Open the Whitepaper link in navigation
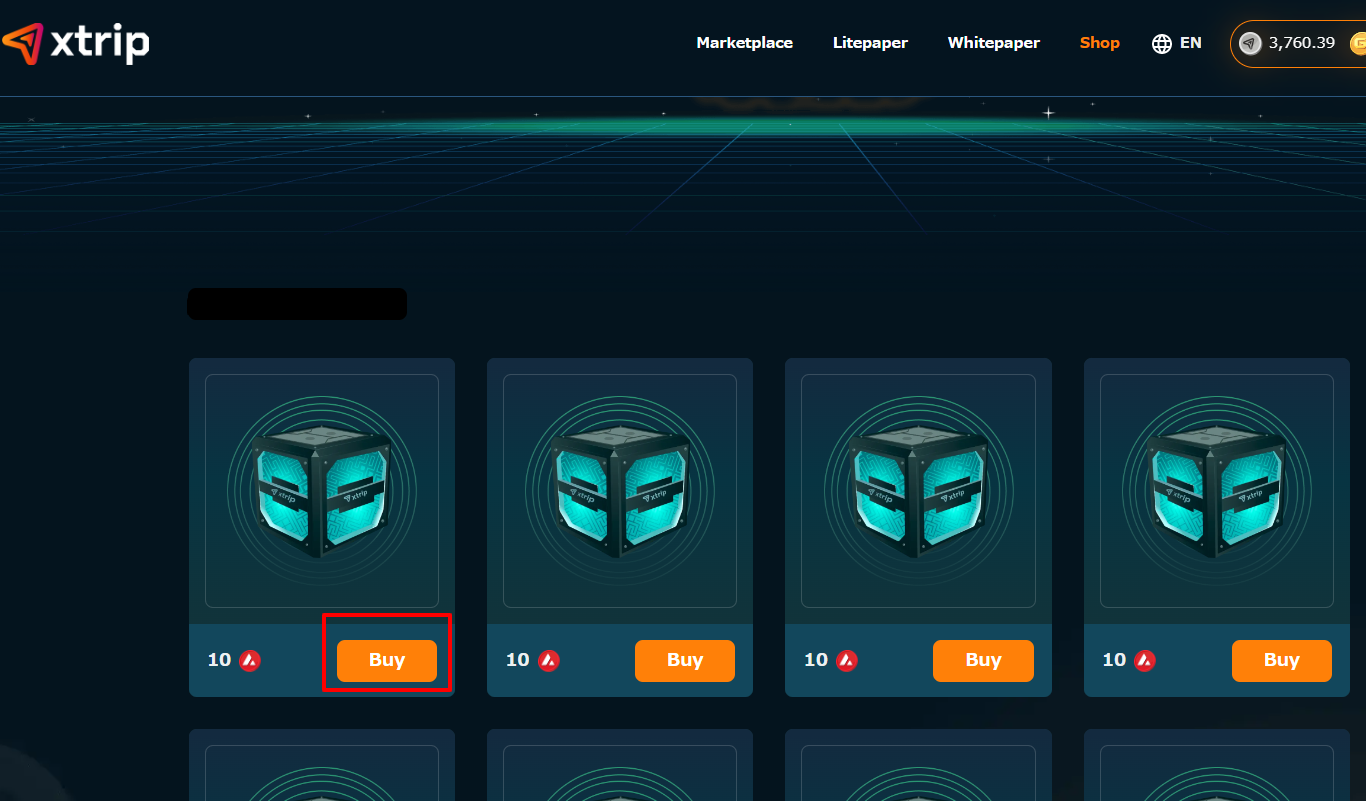The width and height of the screenshot is (1366, 801). click(x=993, y=43)
